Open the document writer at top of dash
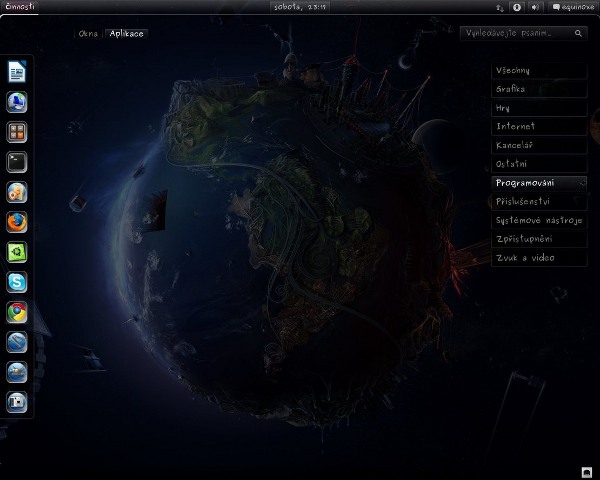The height and width of the screenshot is (480, 600). coord(17,72)
